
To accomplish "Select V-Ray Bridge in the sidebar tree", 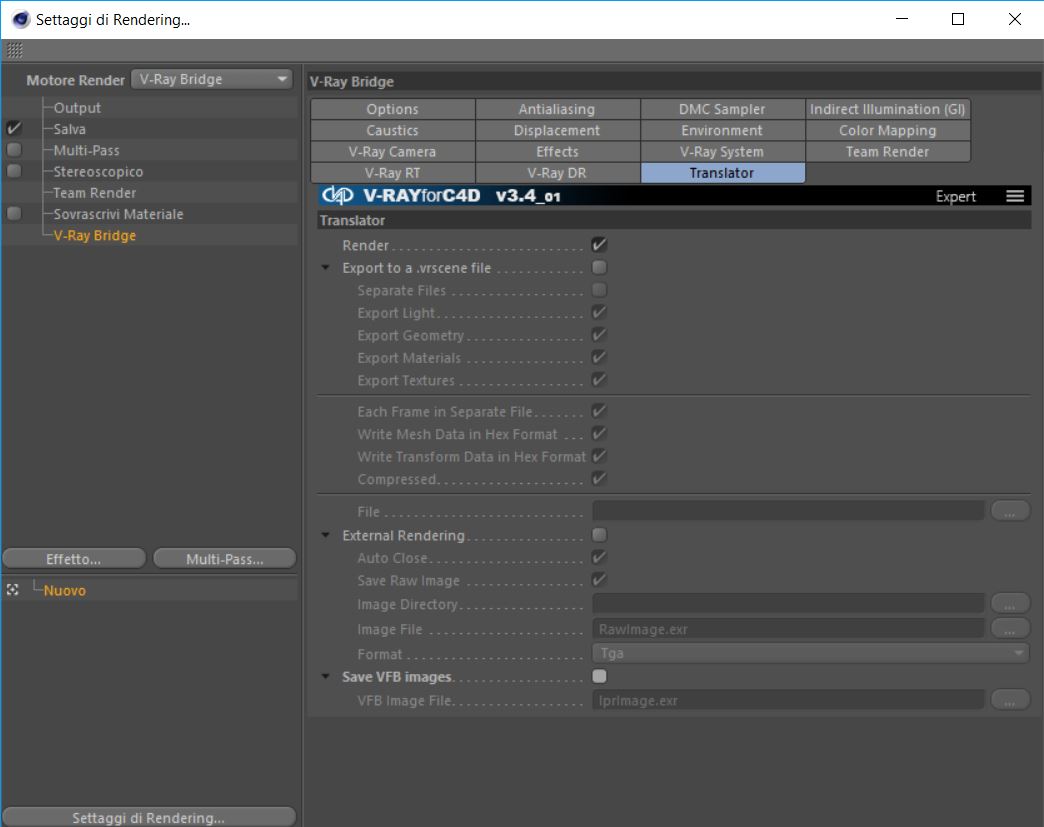I will pos(95,236).
